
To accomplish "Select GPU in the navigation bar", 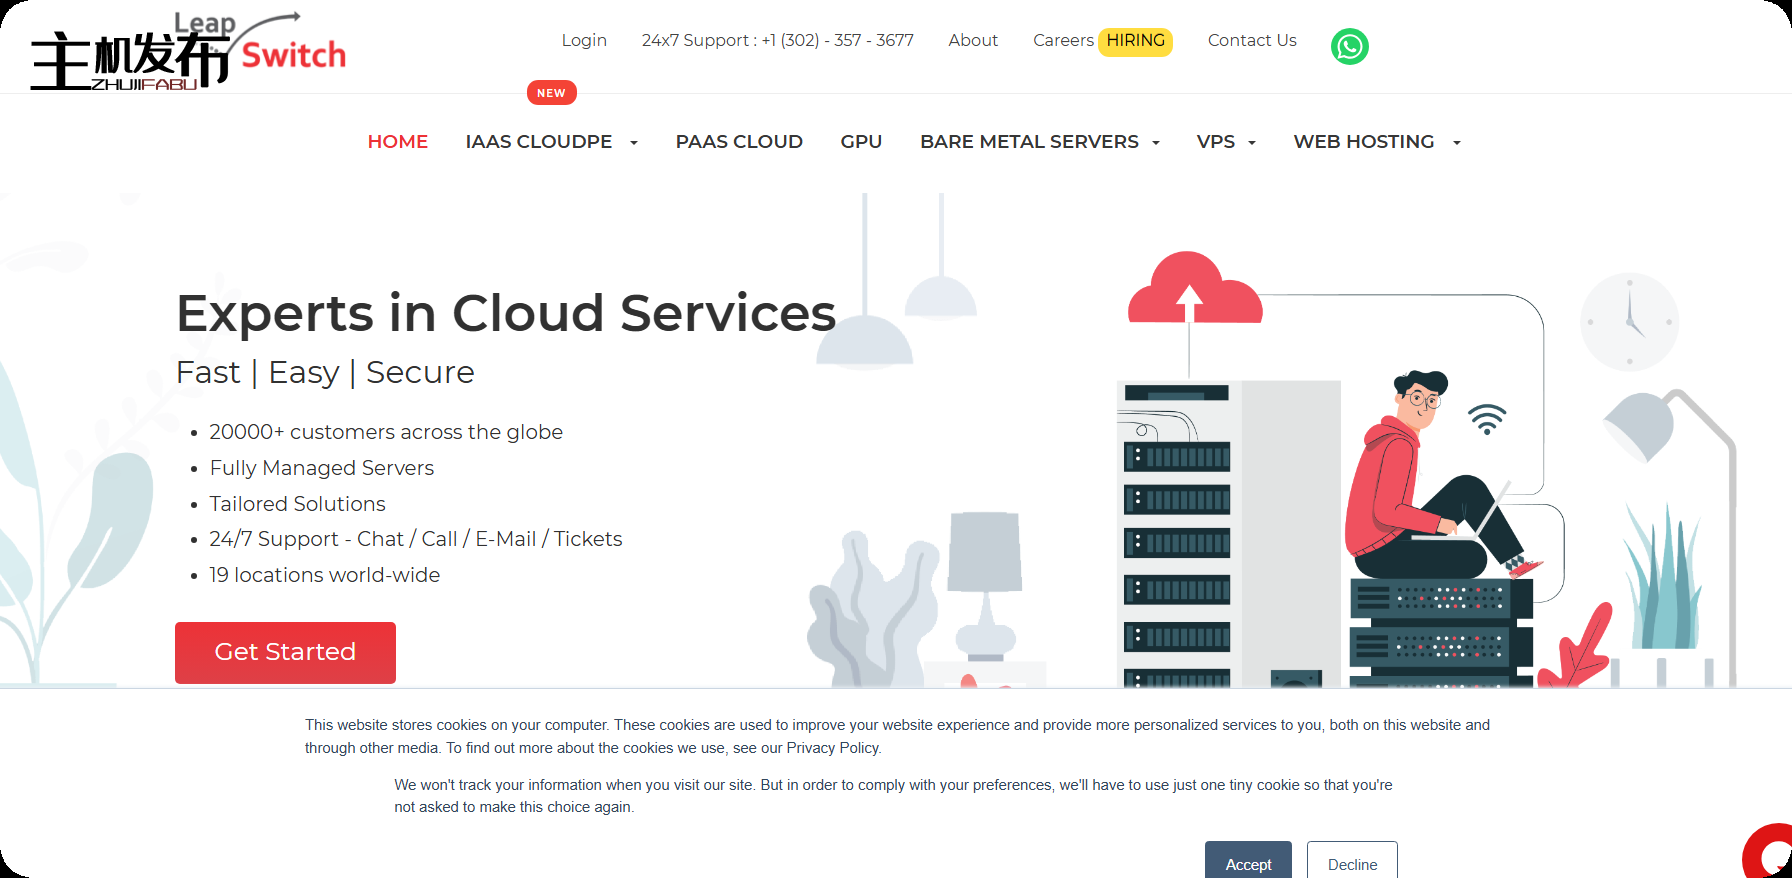I will point(861,142).
